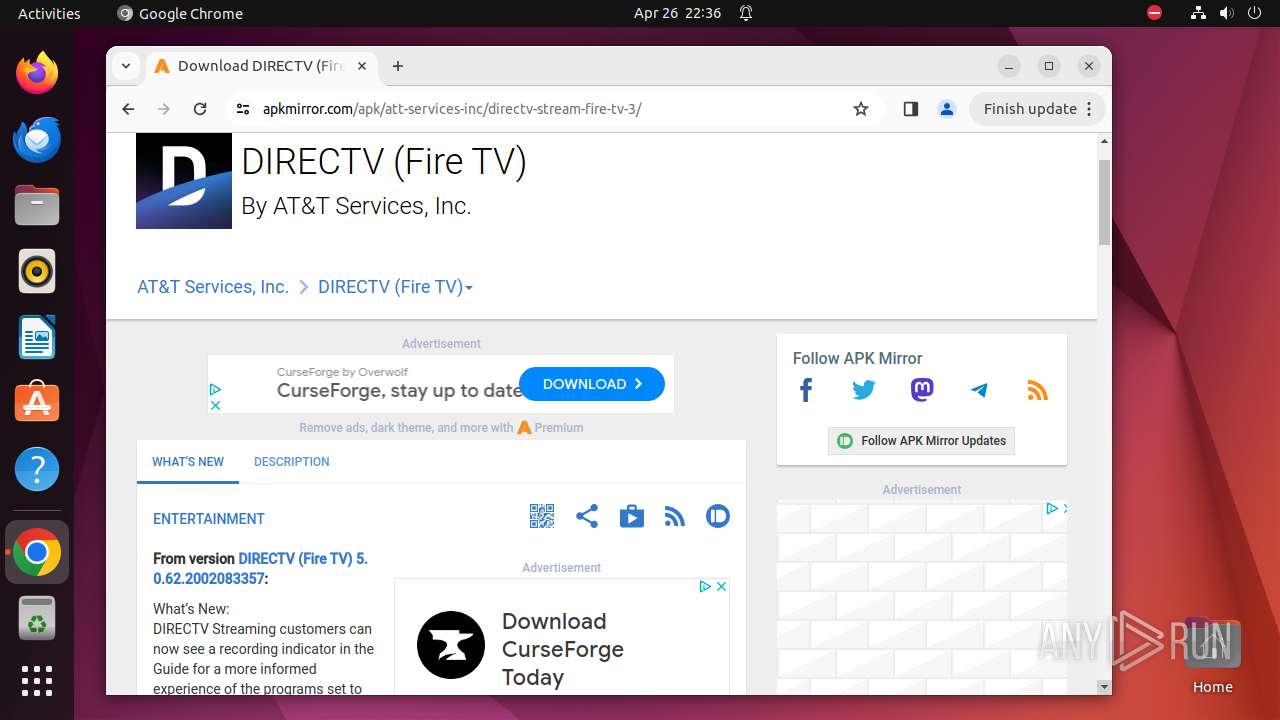Open a new Chrome tab
Screen dimensions: 1280x720
click(x=398, y=66)
